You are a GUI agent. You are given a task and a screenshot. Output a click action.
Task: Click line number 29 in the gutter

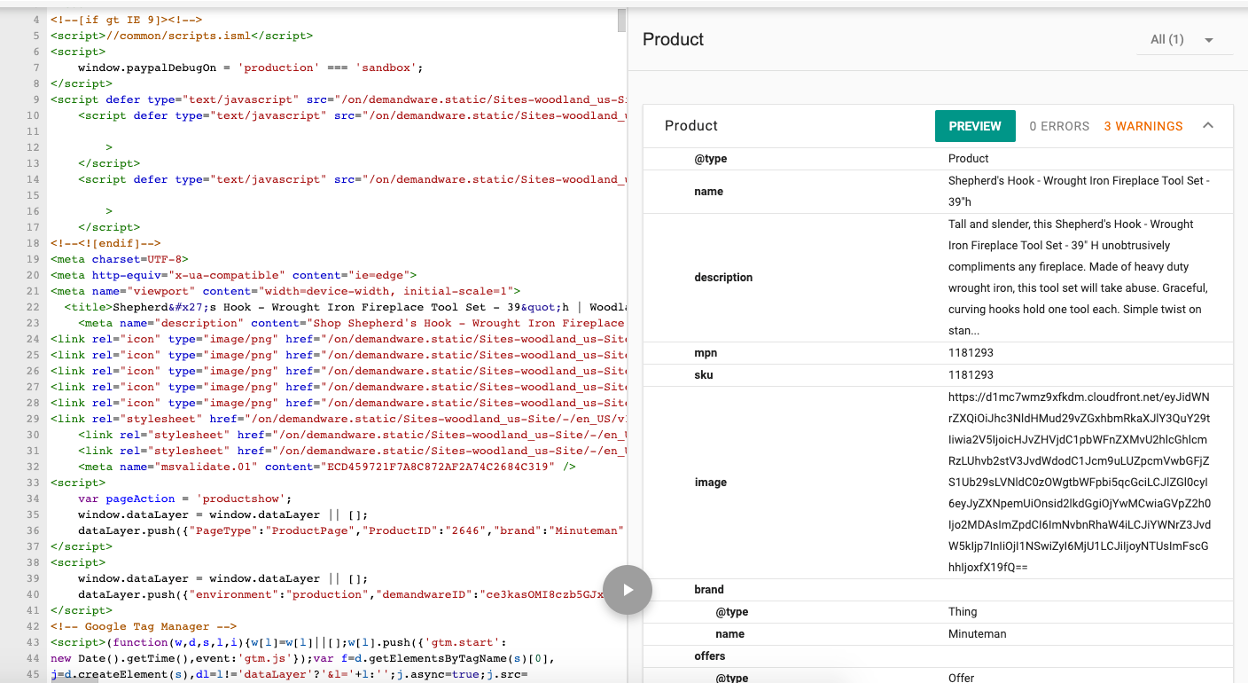pyautogui.click(x=33, y=420)
